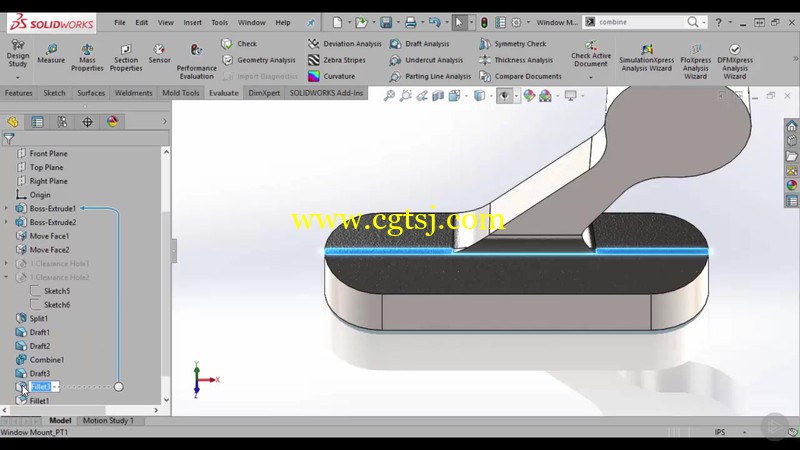
Task: Switch to the Features tab
Action: point(18,93)
